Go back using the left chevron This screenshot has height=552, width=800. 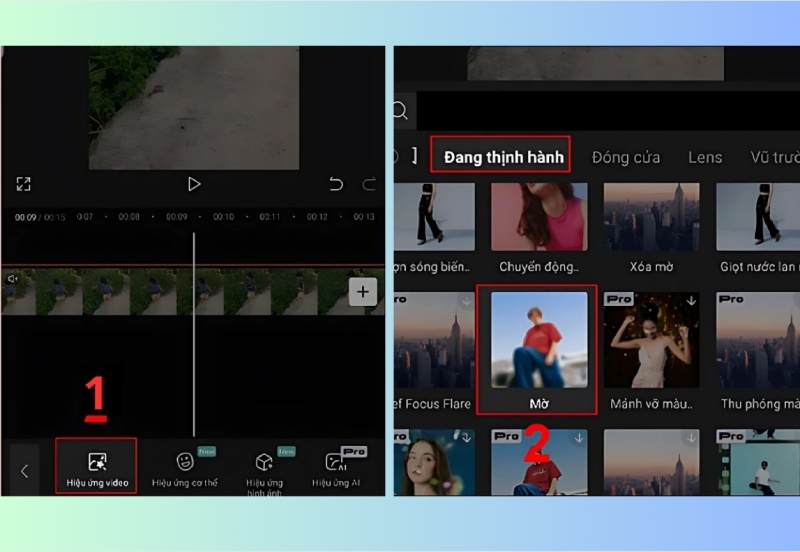(x=25, y=471)
